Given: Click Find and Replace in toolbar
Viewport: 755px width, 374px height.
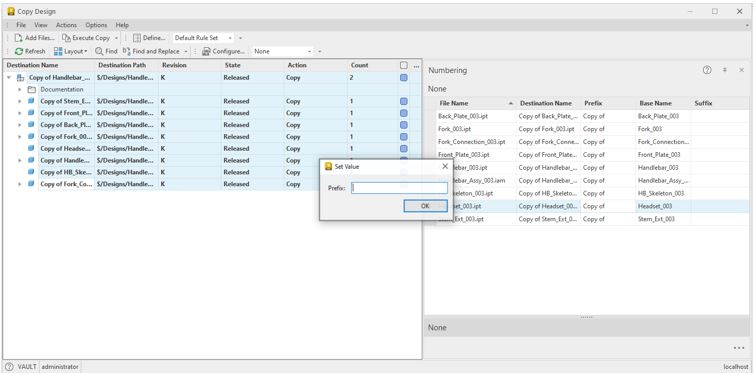Looking at the screenshot, I should click(151, 51).
